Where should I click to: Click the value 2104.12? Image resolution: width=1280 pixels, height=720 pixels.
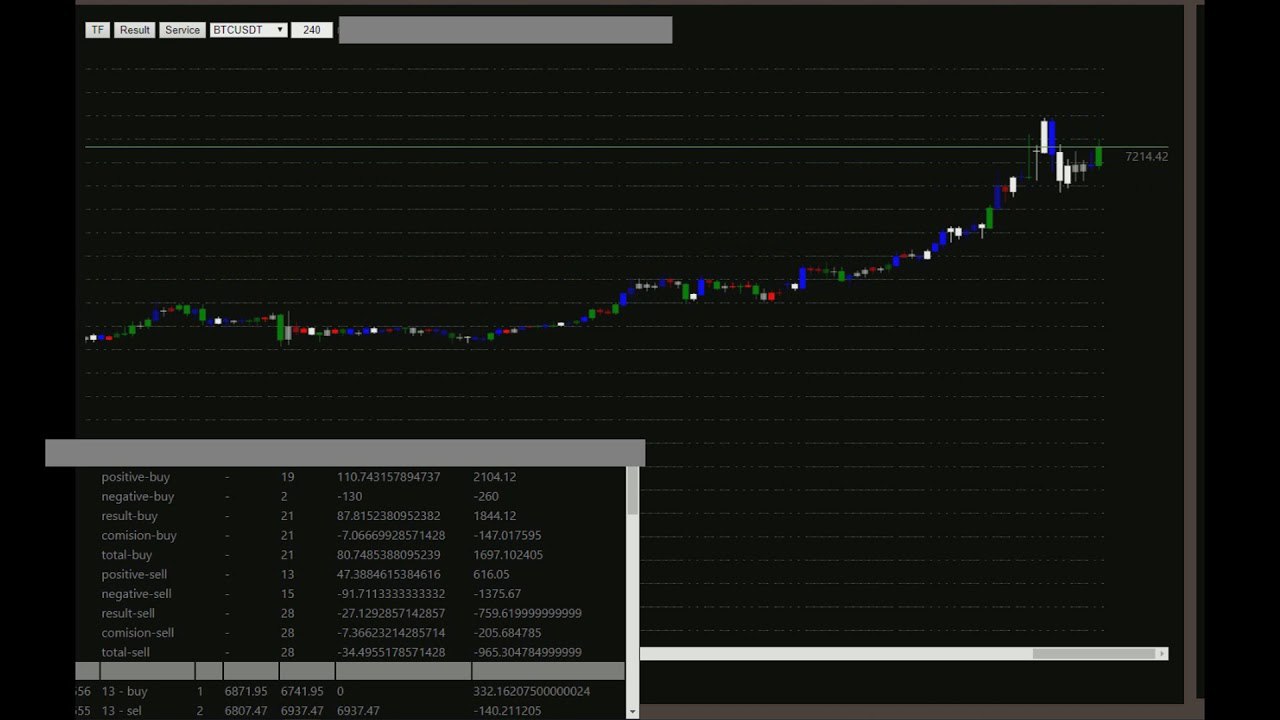[x=494, y=477]
